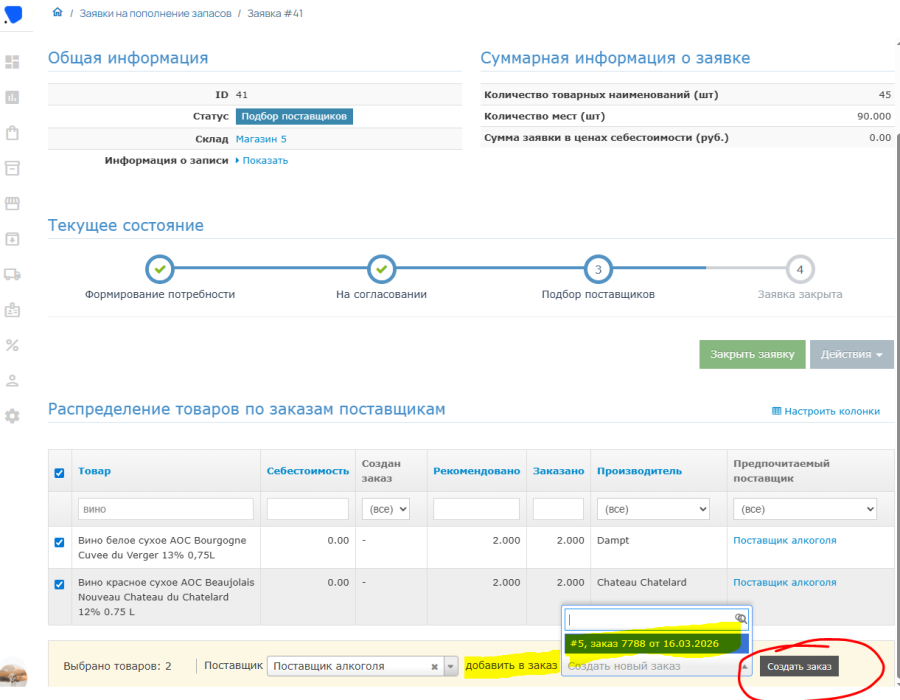Click the 90.000 Количество мест value
The width and height of the screenshot is (900, 700).
pos(874,116)
